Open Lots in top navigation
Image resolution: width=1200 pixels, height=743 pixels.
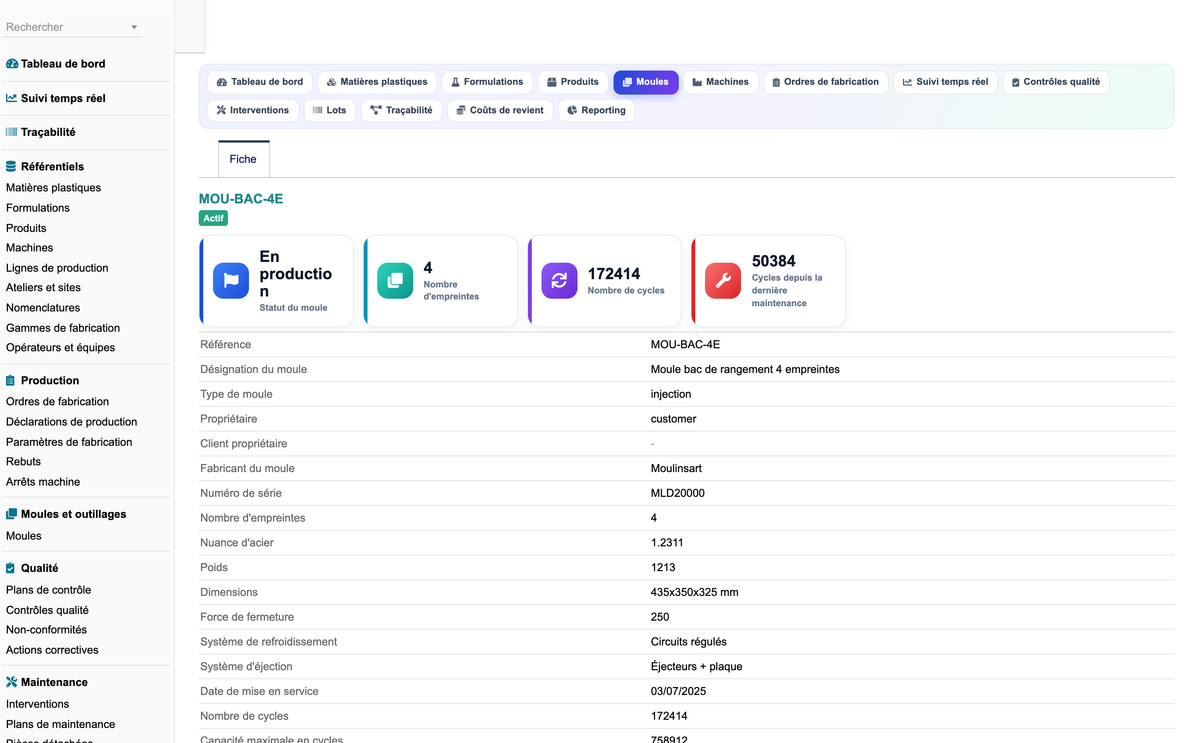329,110
